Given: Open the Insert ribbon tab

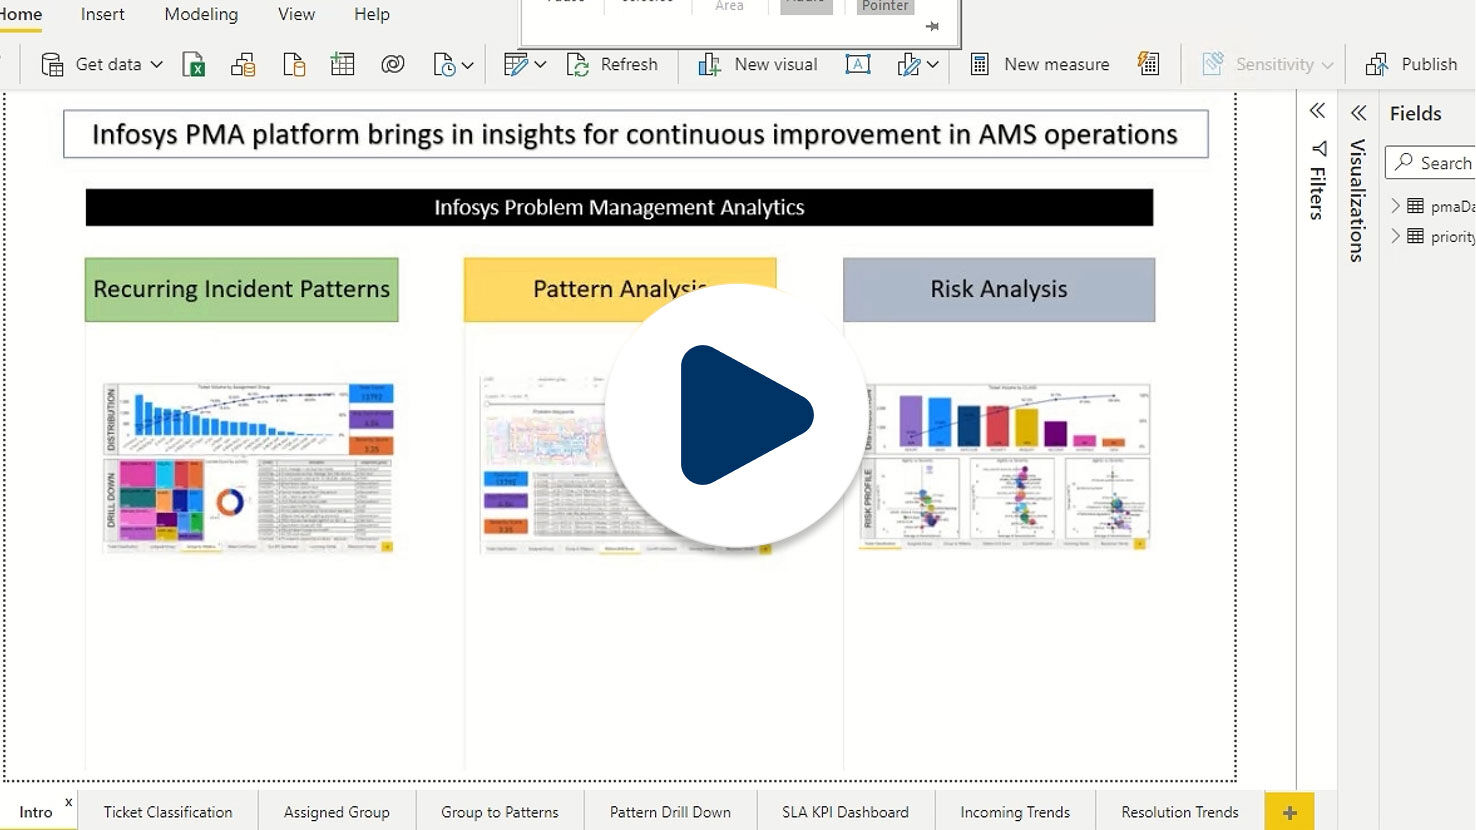Looking at the screenshot, I should [102, 14].
